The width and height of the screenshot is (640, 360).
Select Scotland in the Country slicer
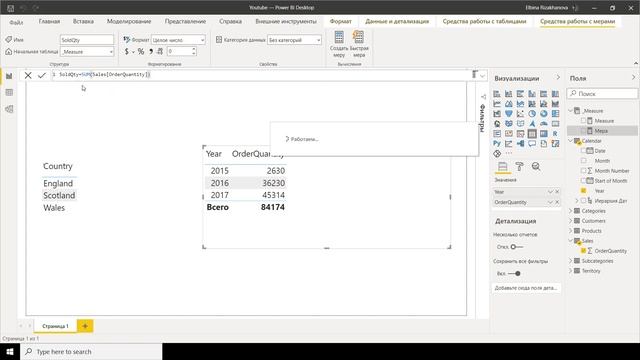(x=59, y=196)
